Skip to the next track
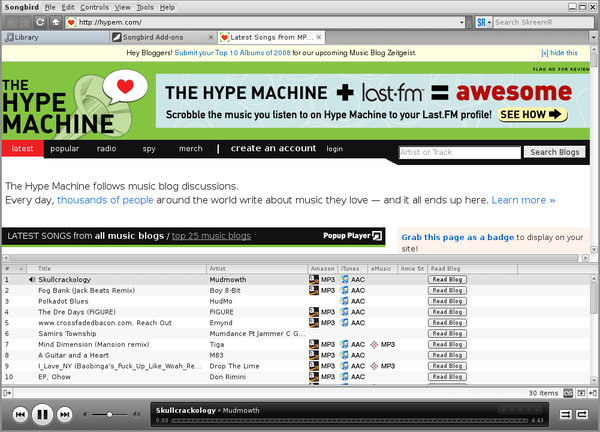This screenshot has height=432, width=600. (x=65, y=414)
